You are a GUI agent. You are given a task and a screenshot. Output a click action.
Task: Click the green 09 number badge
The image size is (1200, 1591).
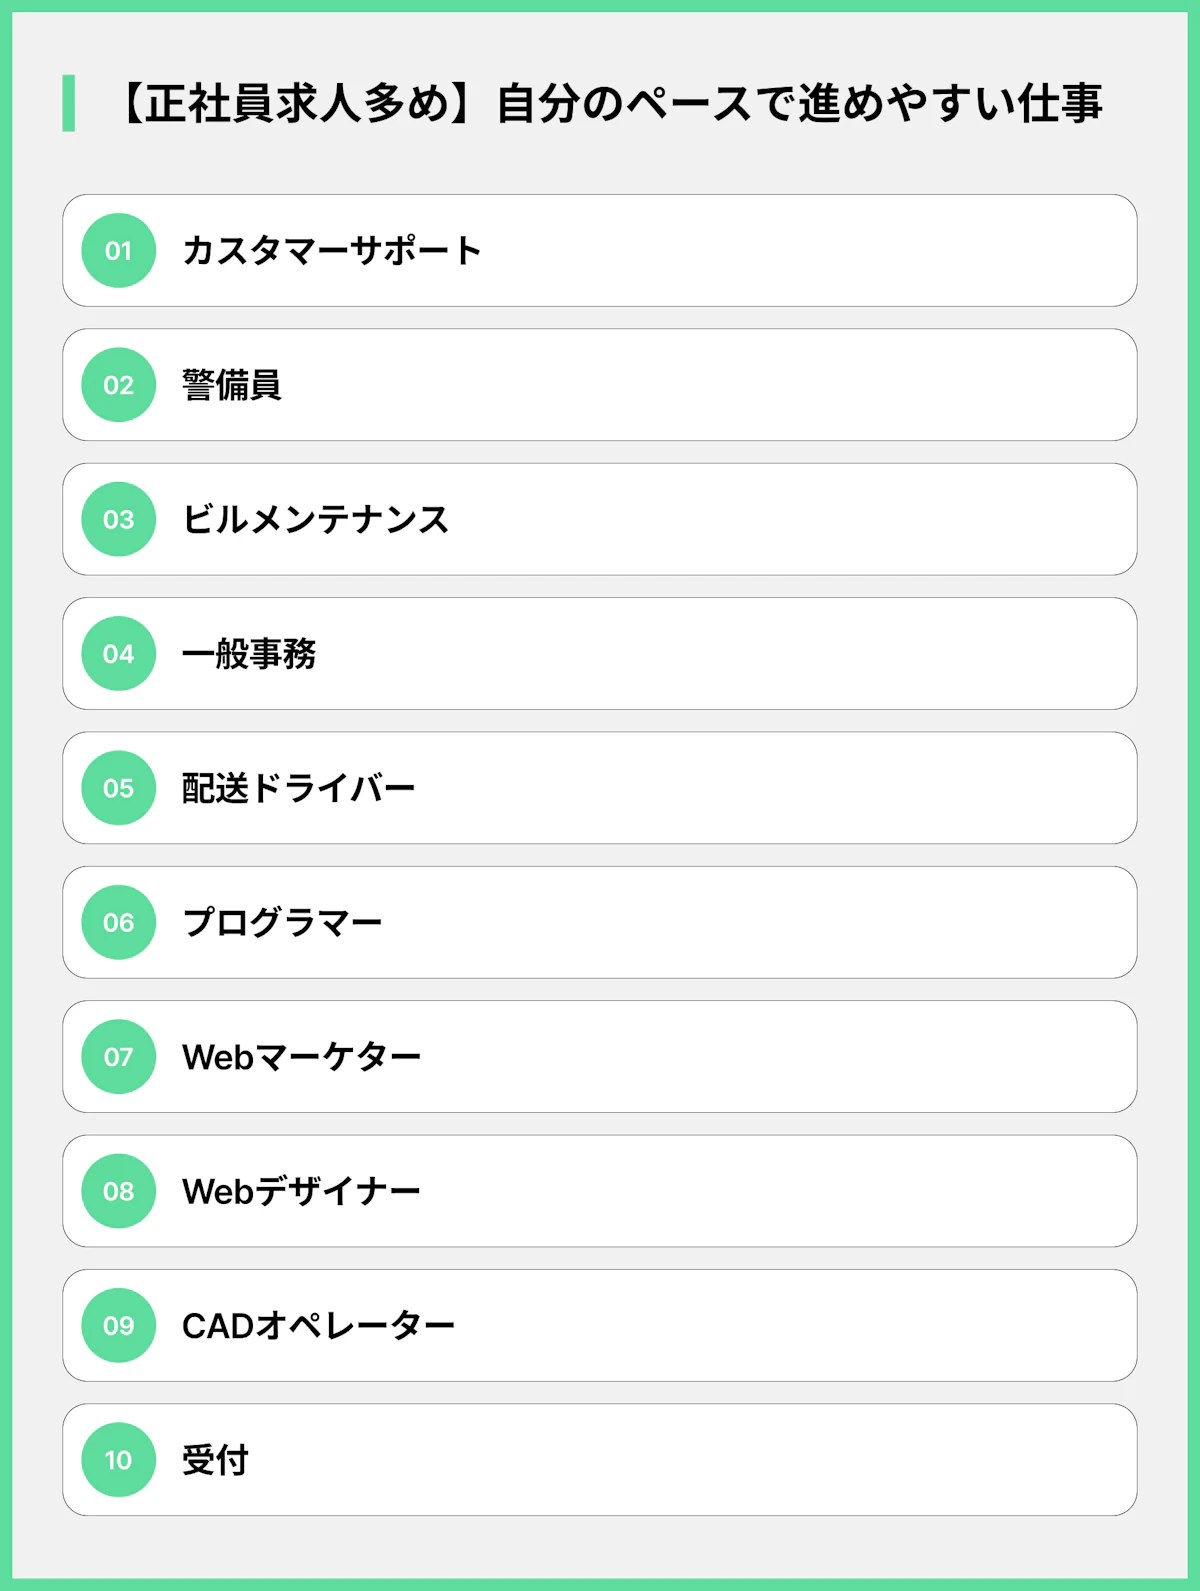tap(118, 1325)
